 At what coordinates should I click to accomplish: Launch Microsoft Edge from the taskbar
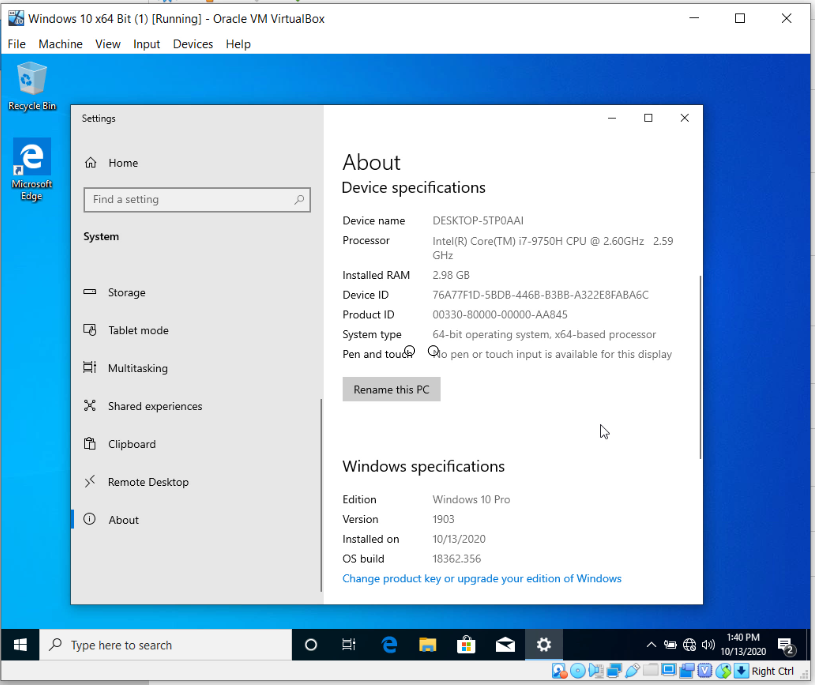click(389, 645)
